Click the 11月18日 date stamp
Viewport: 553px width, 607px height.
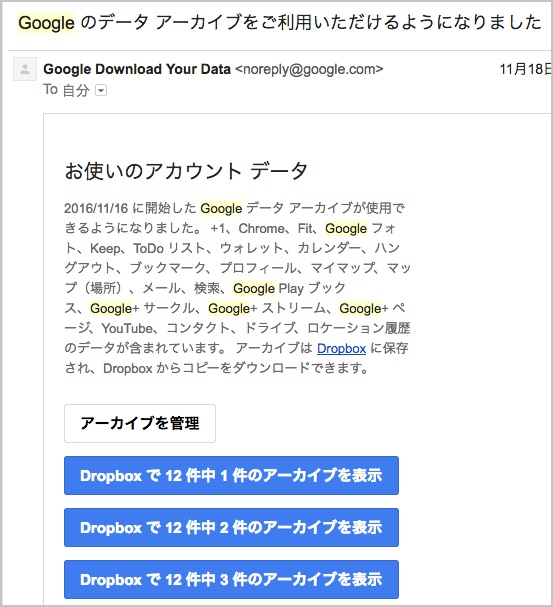[x=525, y=69]
